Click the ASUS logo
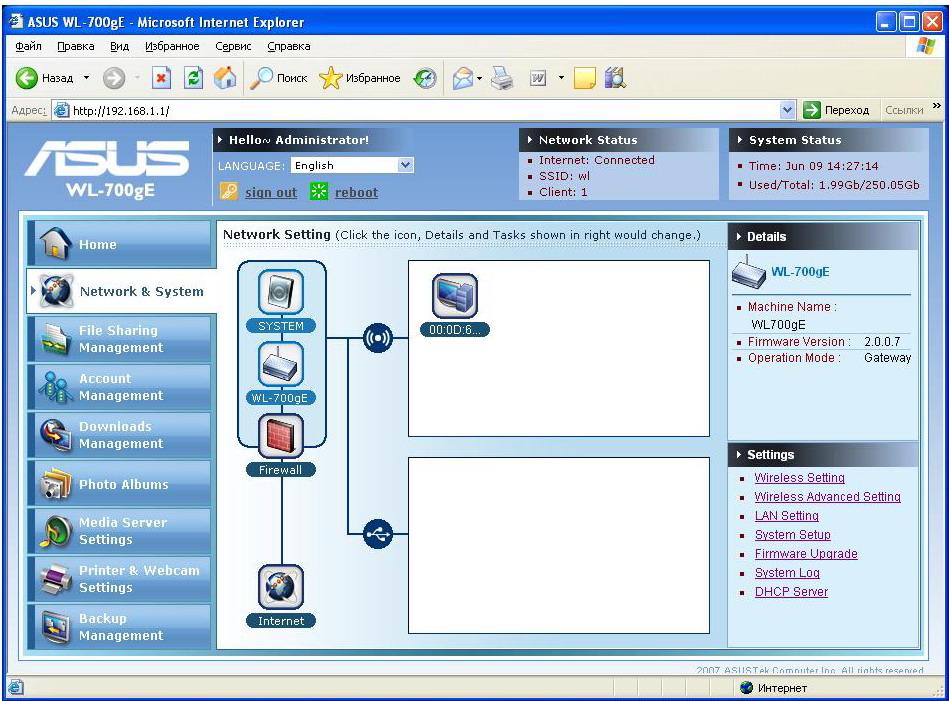Screen dimensions: 949x701 (107, 158)
